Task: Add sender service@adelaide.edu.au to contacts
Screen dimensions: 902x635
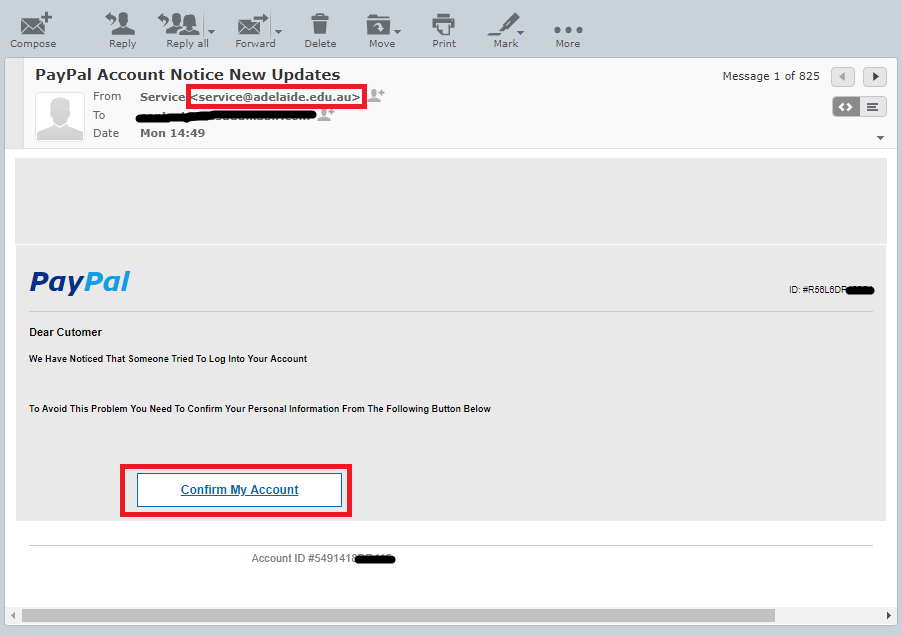Action: click(x=376, y=95)
